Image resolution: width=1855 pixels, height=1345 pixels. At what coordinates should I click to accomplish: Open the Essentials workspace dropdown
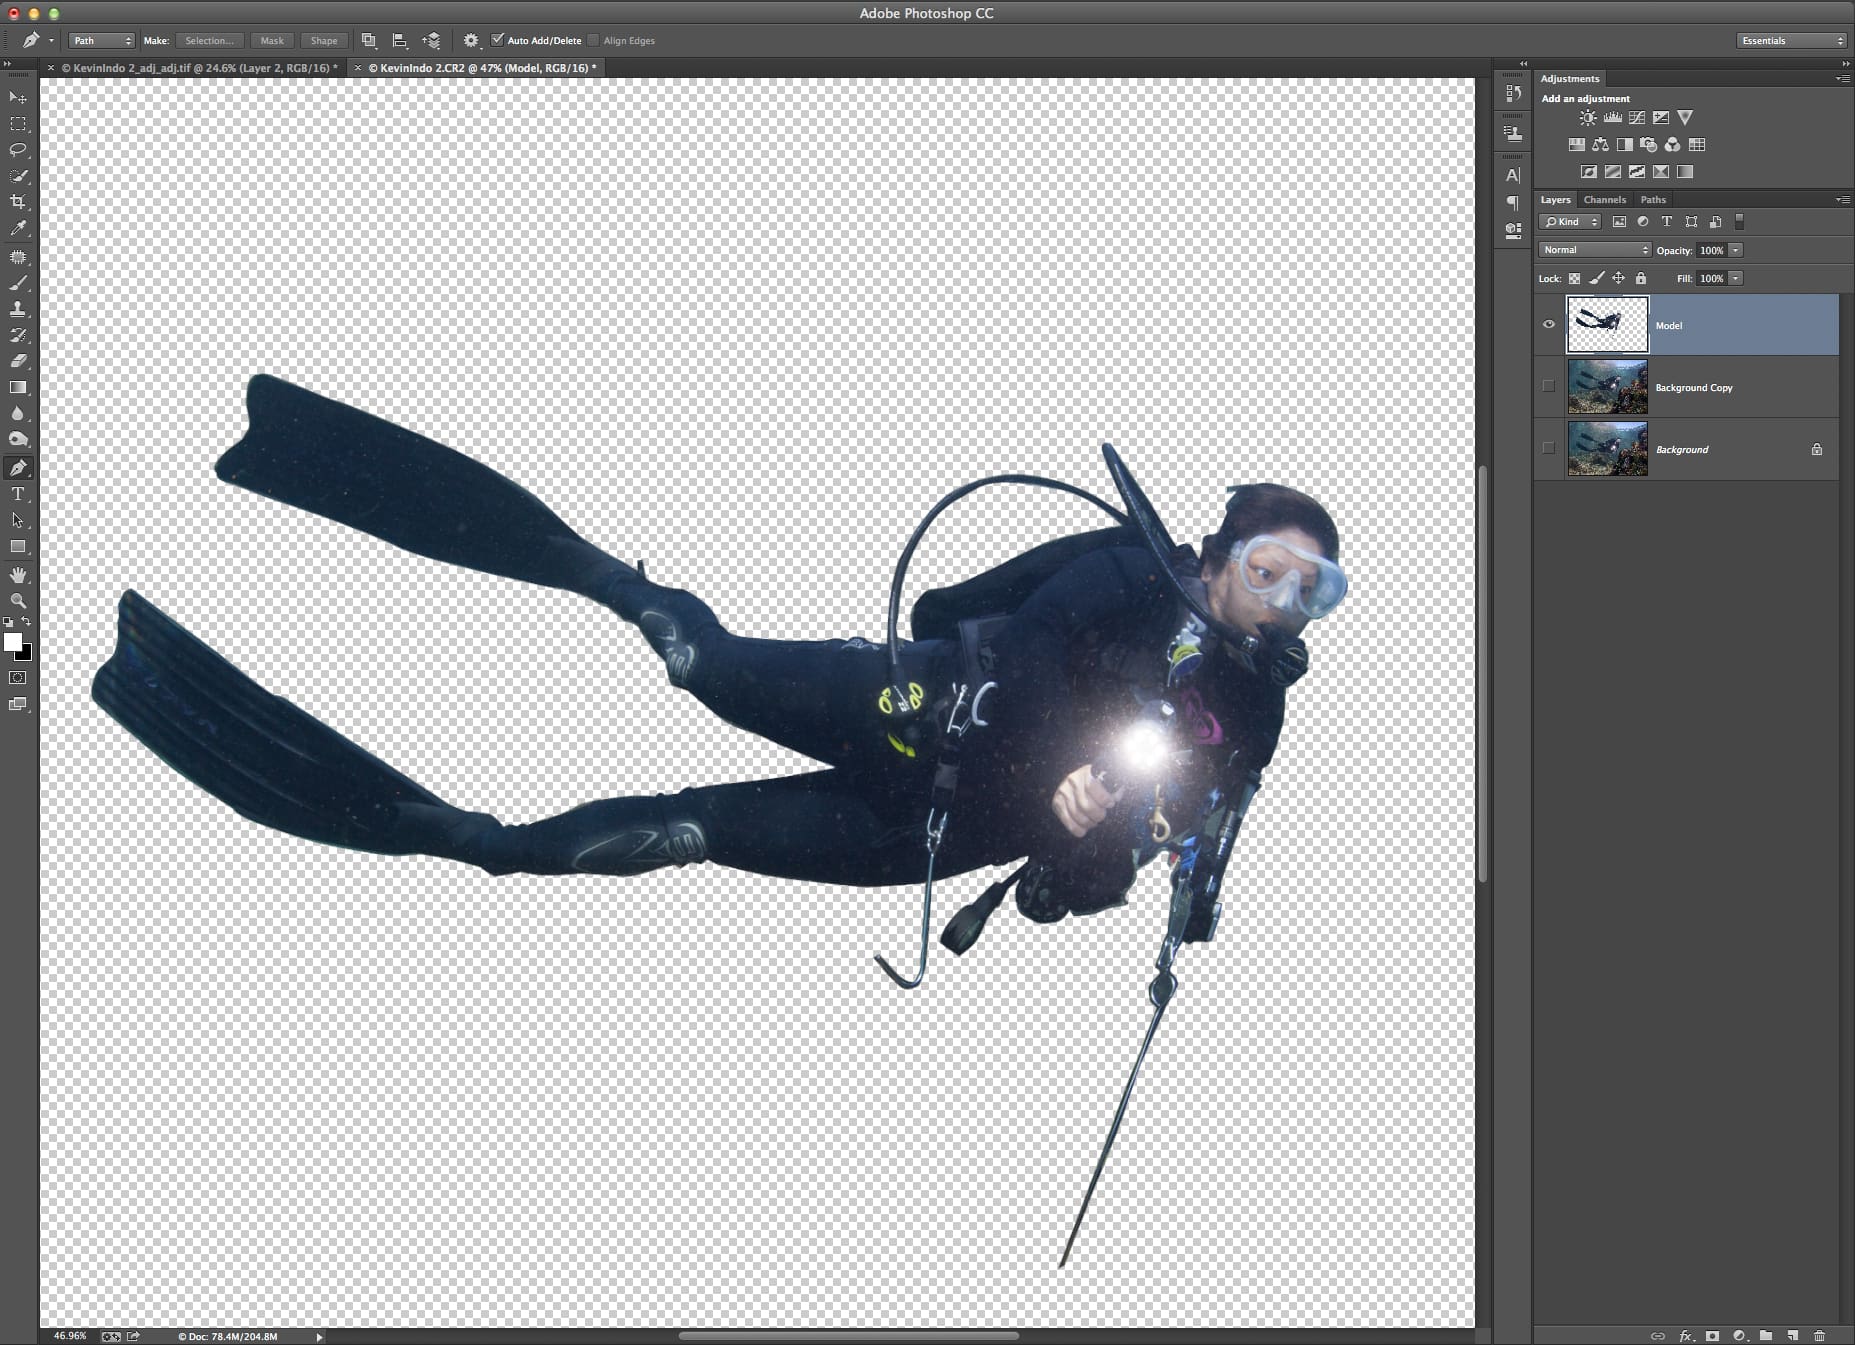[x=1791, y=41]
